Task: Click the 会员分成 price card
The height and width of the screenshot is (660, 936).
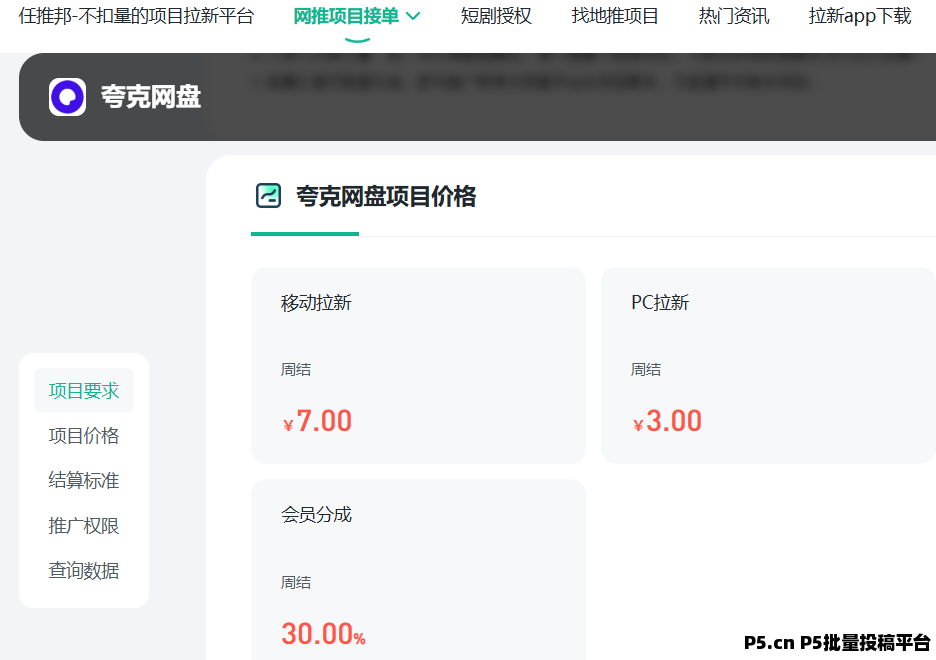Action: (x=418, y=570)
